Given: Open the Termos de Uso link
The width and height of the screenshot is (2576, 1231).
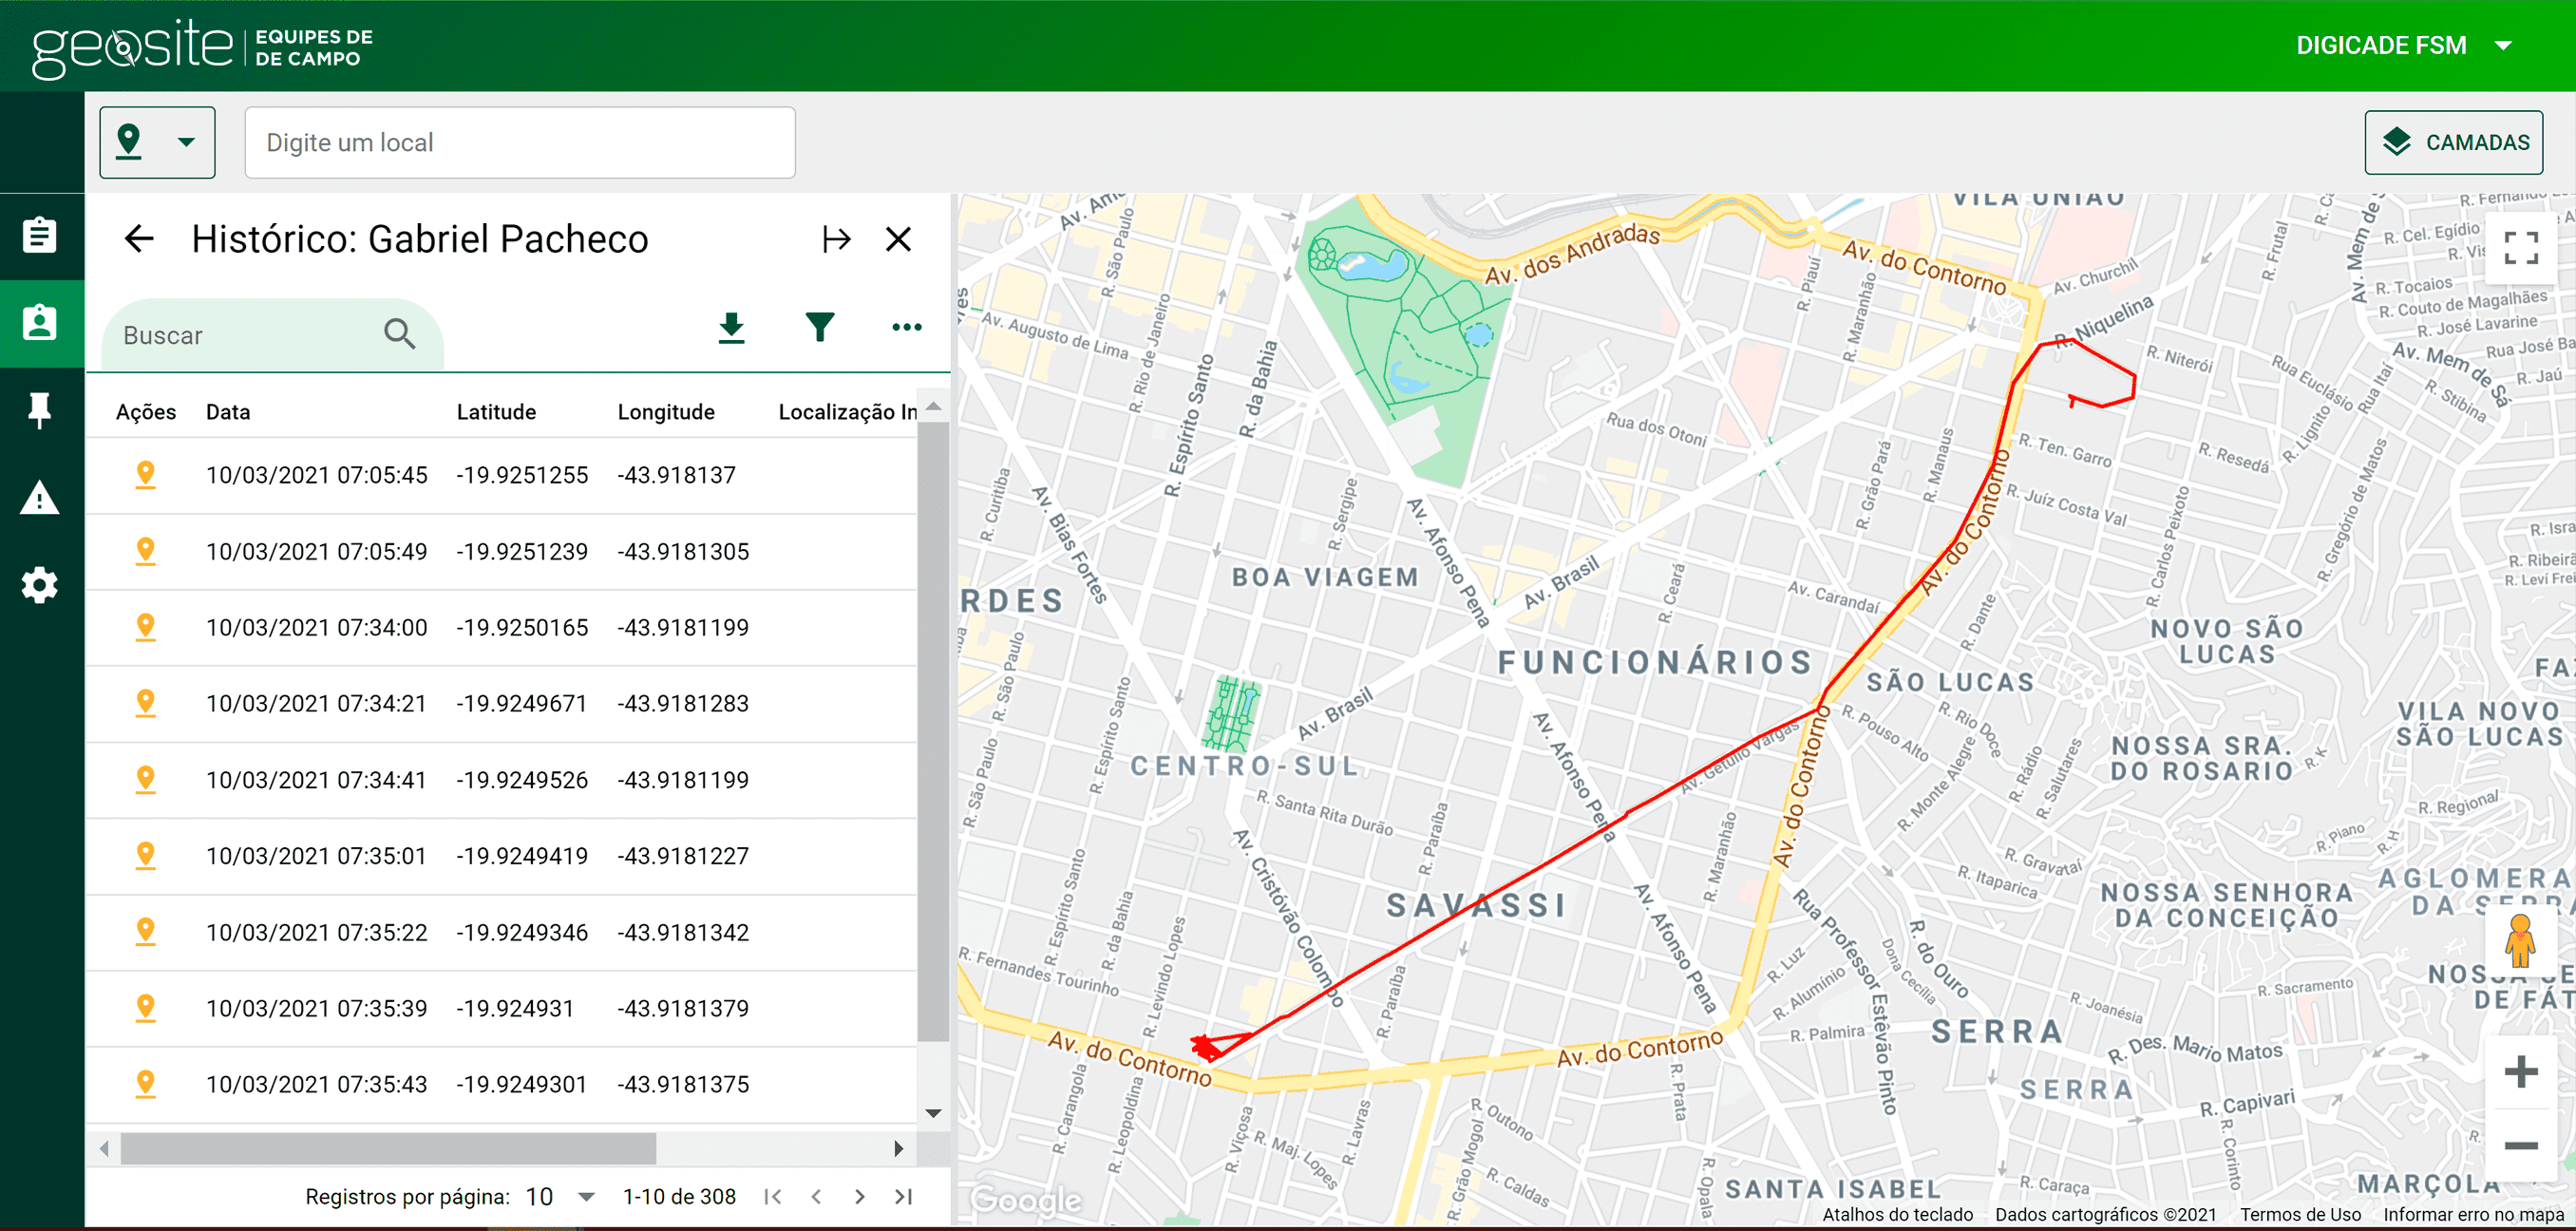Looking at the screenshot, I should tap(2301, 1214).
